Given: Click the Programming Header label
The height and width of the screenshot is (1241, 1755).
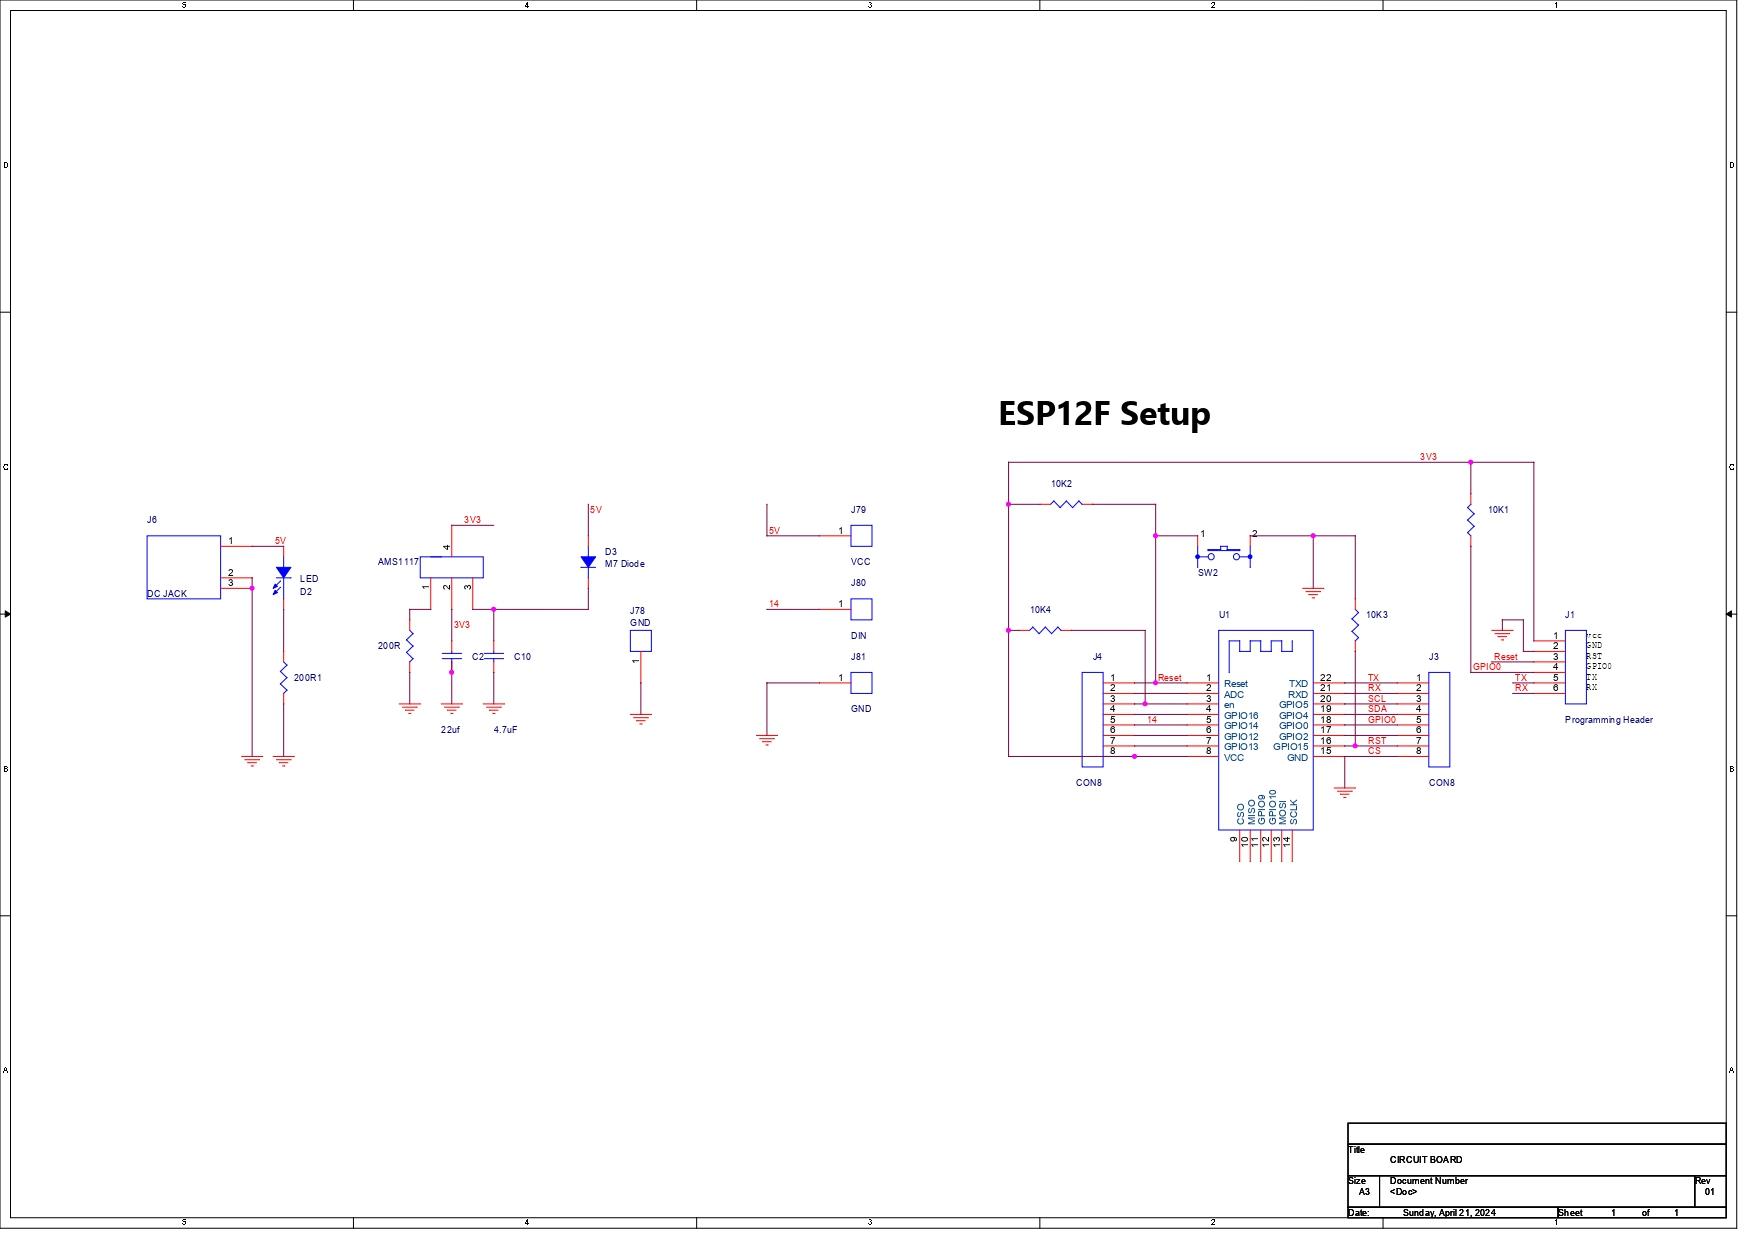Looking at the screenshot, I should pos(1608,720).
